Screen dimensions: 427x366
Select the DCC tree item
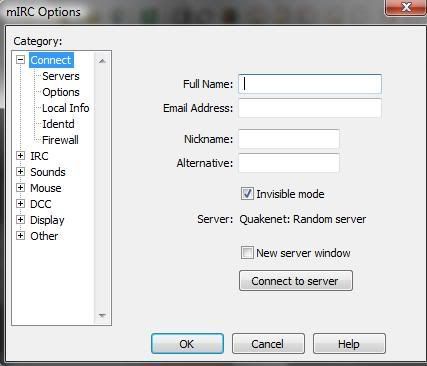pyautogui.click(x=41, y=204)
